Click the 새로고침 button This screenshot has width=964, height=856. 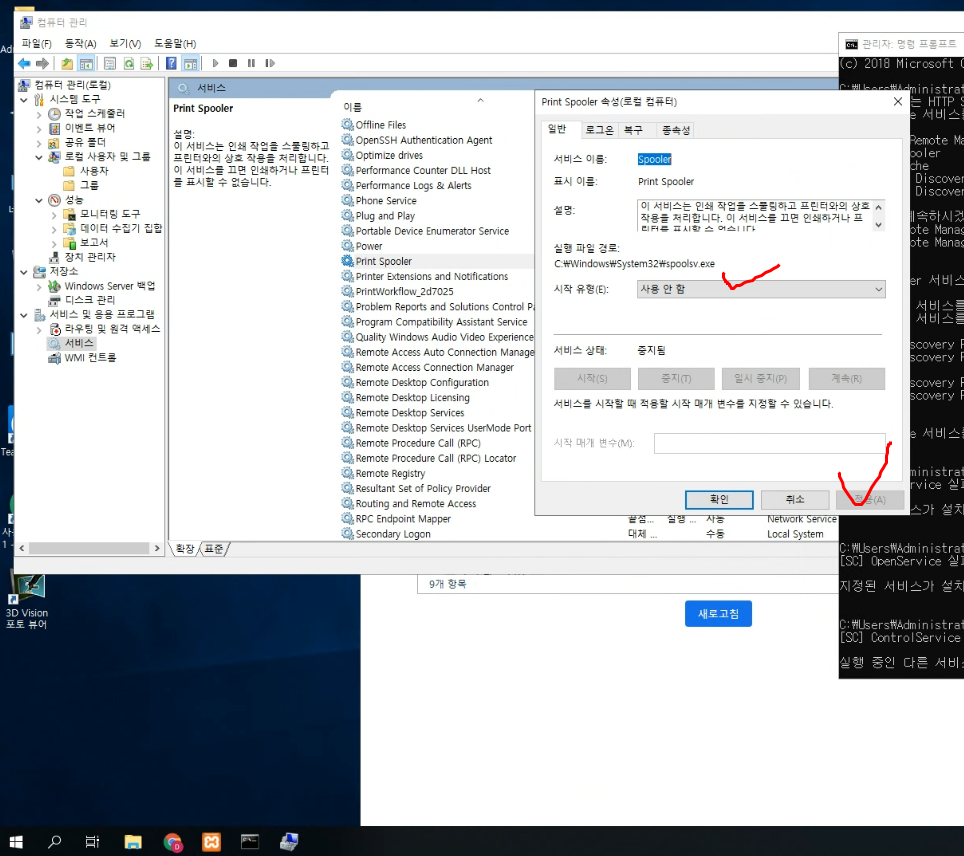pos(718,614)
